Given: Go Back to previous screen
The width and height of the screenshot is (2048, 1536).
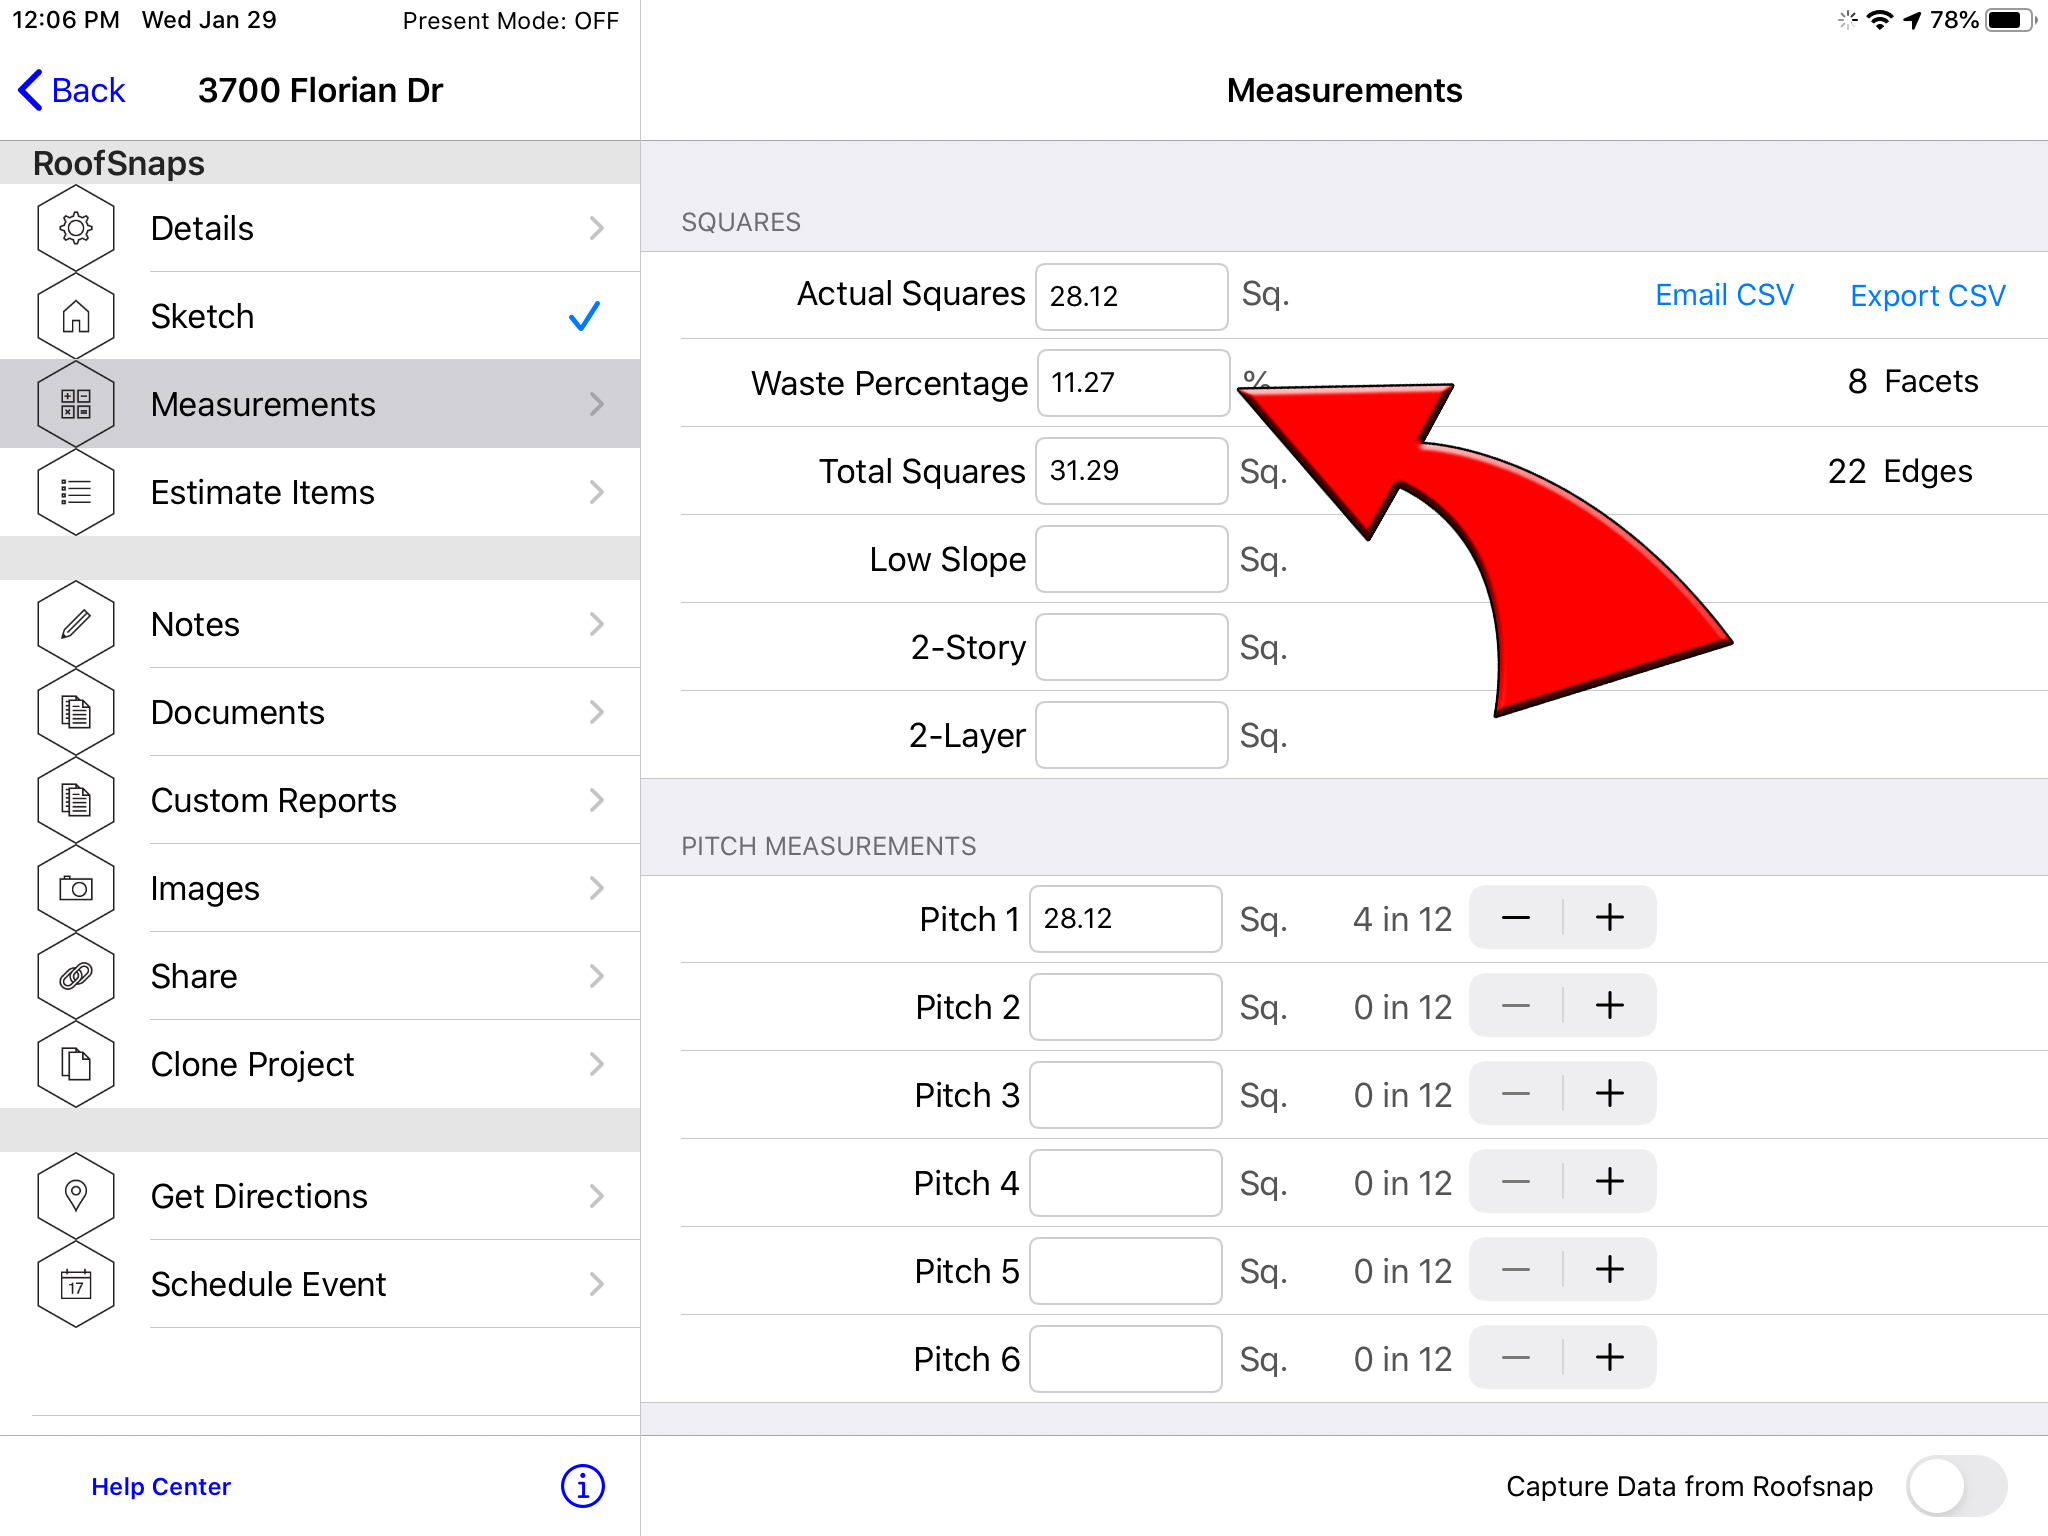Looking at the screenshot, I should 72,90.
